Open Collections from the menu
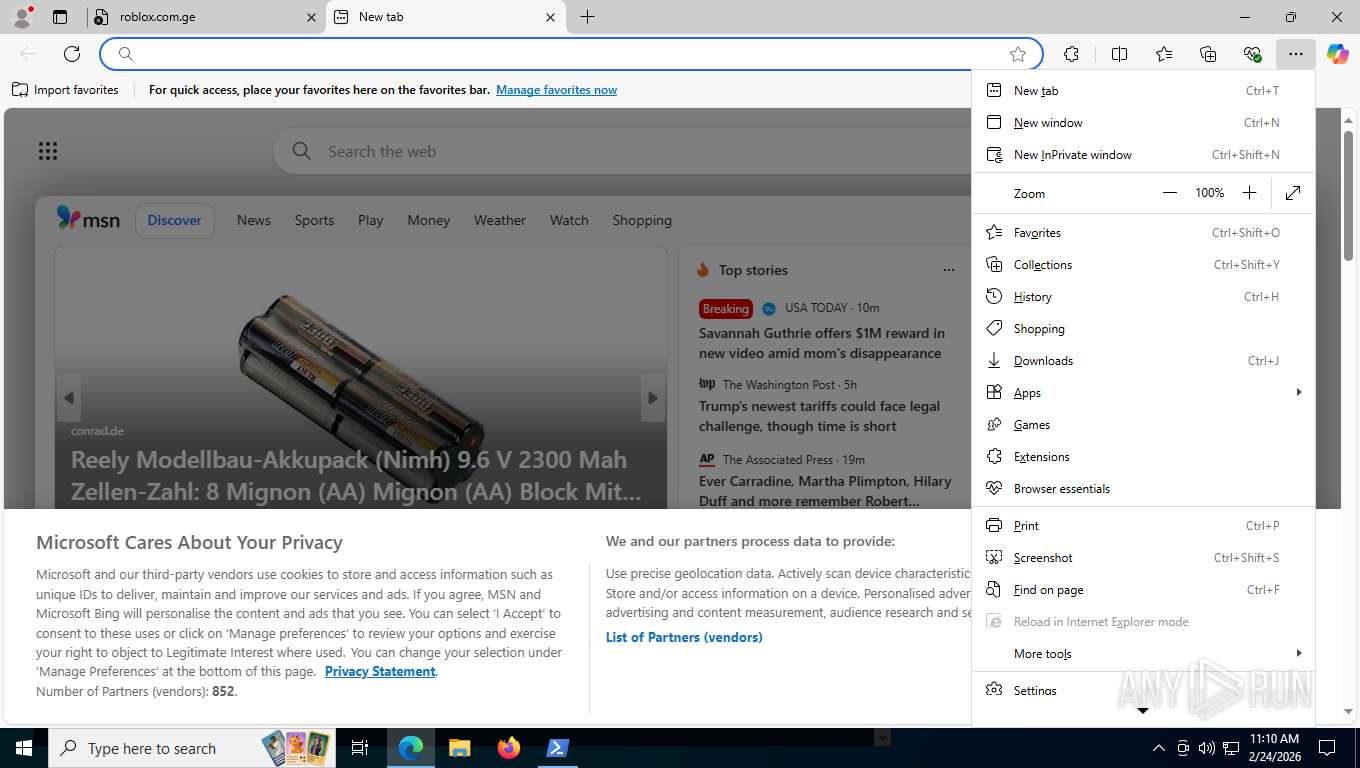This screenshot has height=768, width=1360. coord(1143,265)
